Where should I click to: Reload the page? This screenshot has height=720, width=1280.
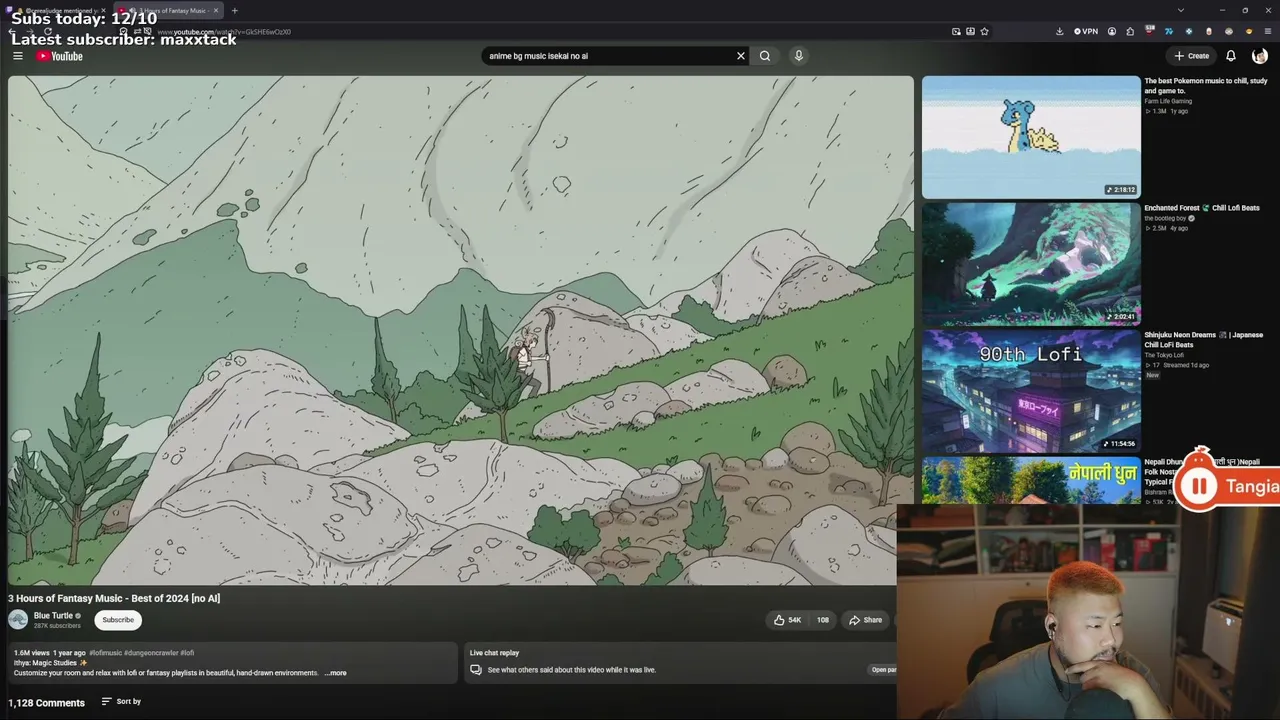(47, 32)
